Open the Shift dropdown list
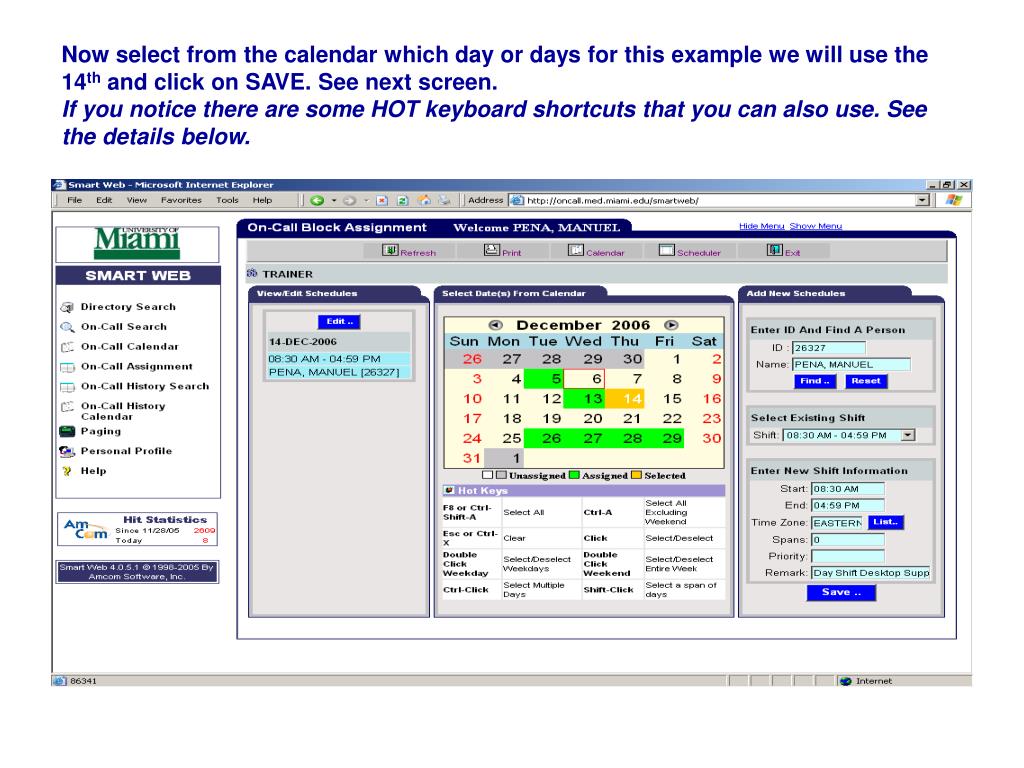The height and width of the screenshot is (768, 1024). click(908, 436)
